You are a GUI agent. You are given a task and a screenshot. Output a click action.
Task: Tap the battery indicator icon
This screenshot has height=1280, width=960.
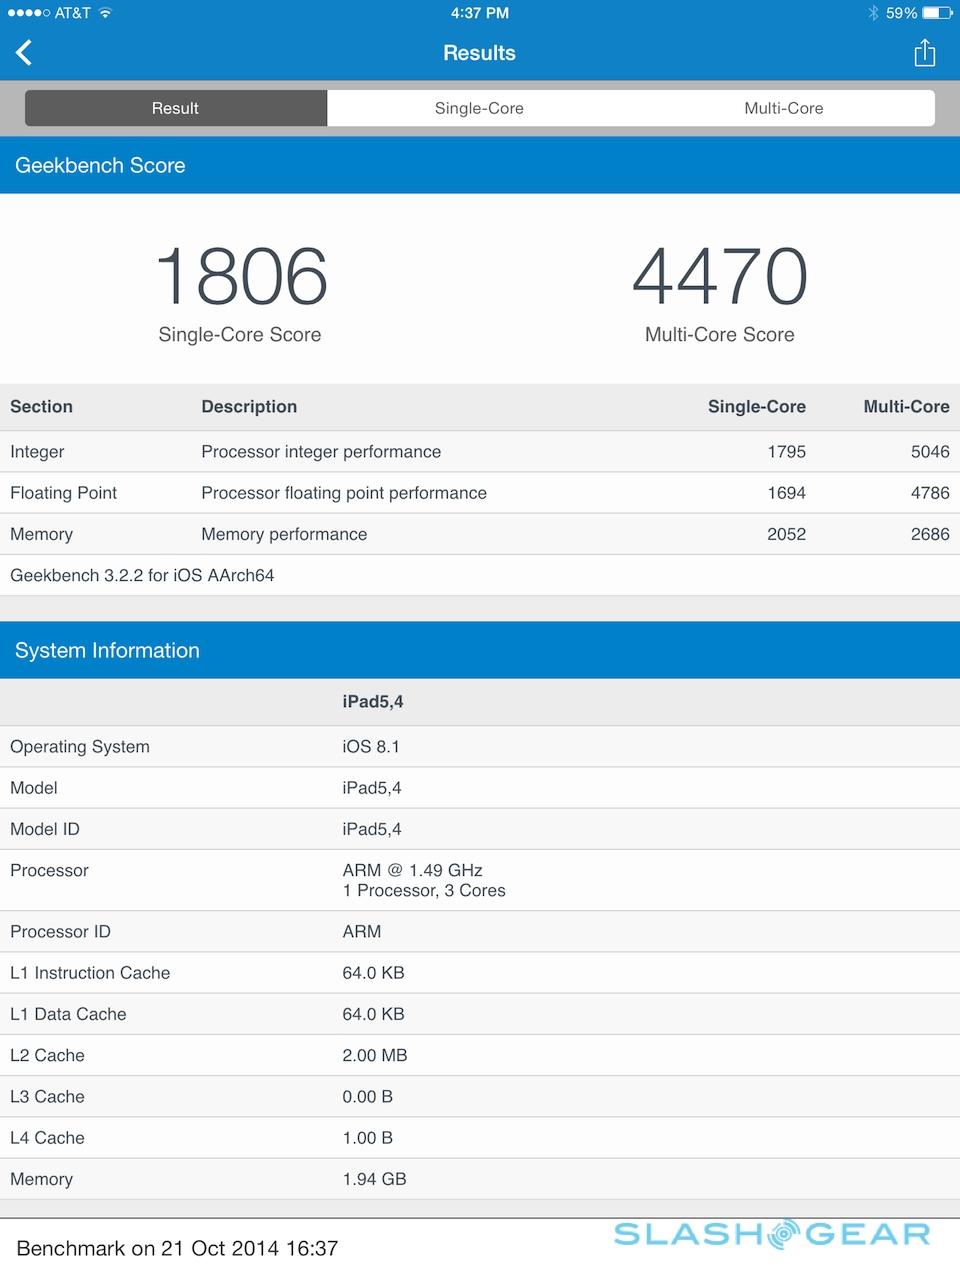coord(937,13)
